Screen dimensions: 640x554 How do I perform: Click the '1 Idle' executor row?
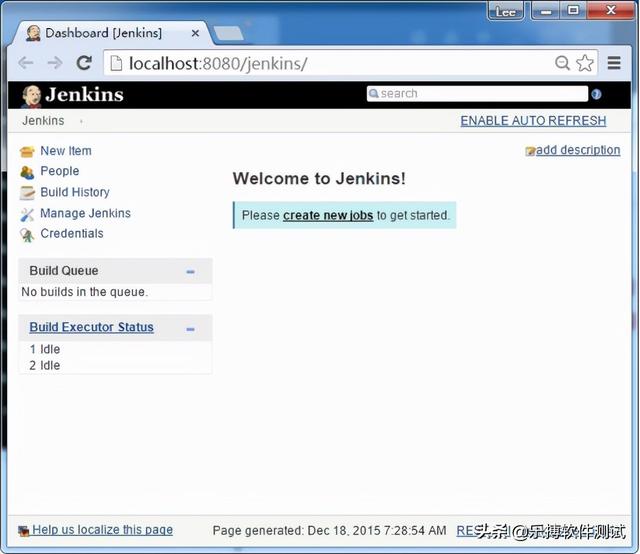[44, 349]
